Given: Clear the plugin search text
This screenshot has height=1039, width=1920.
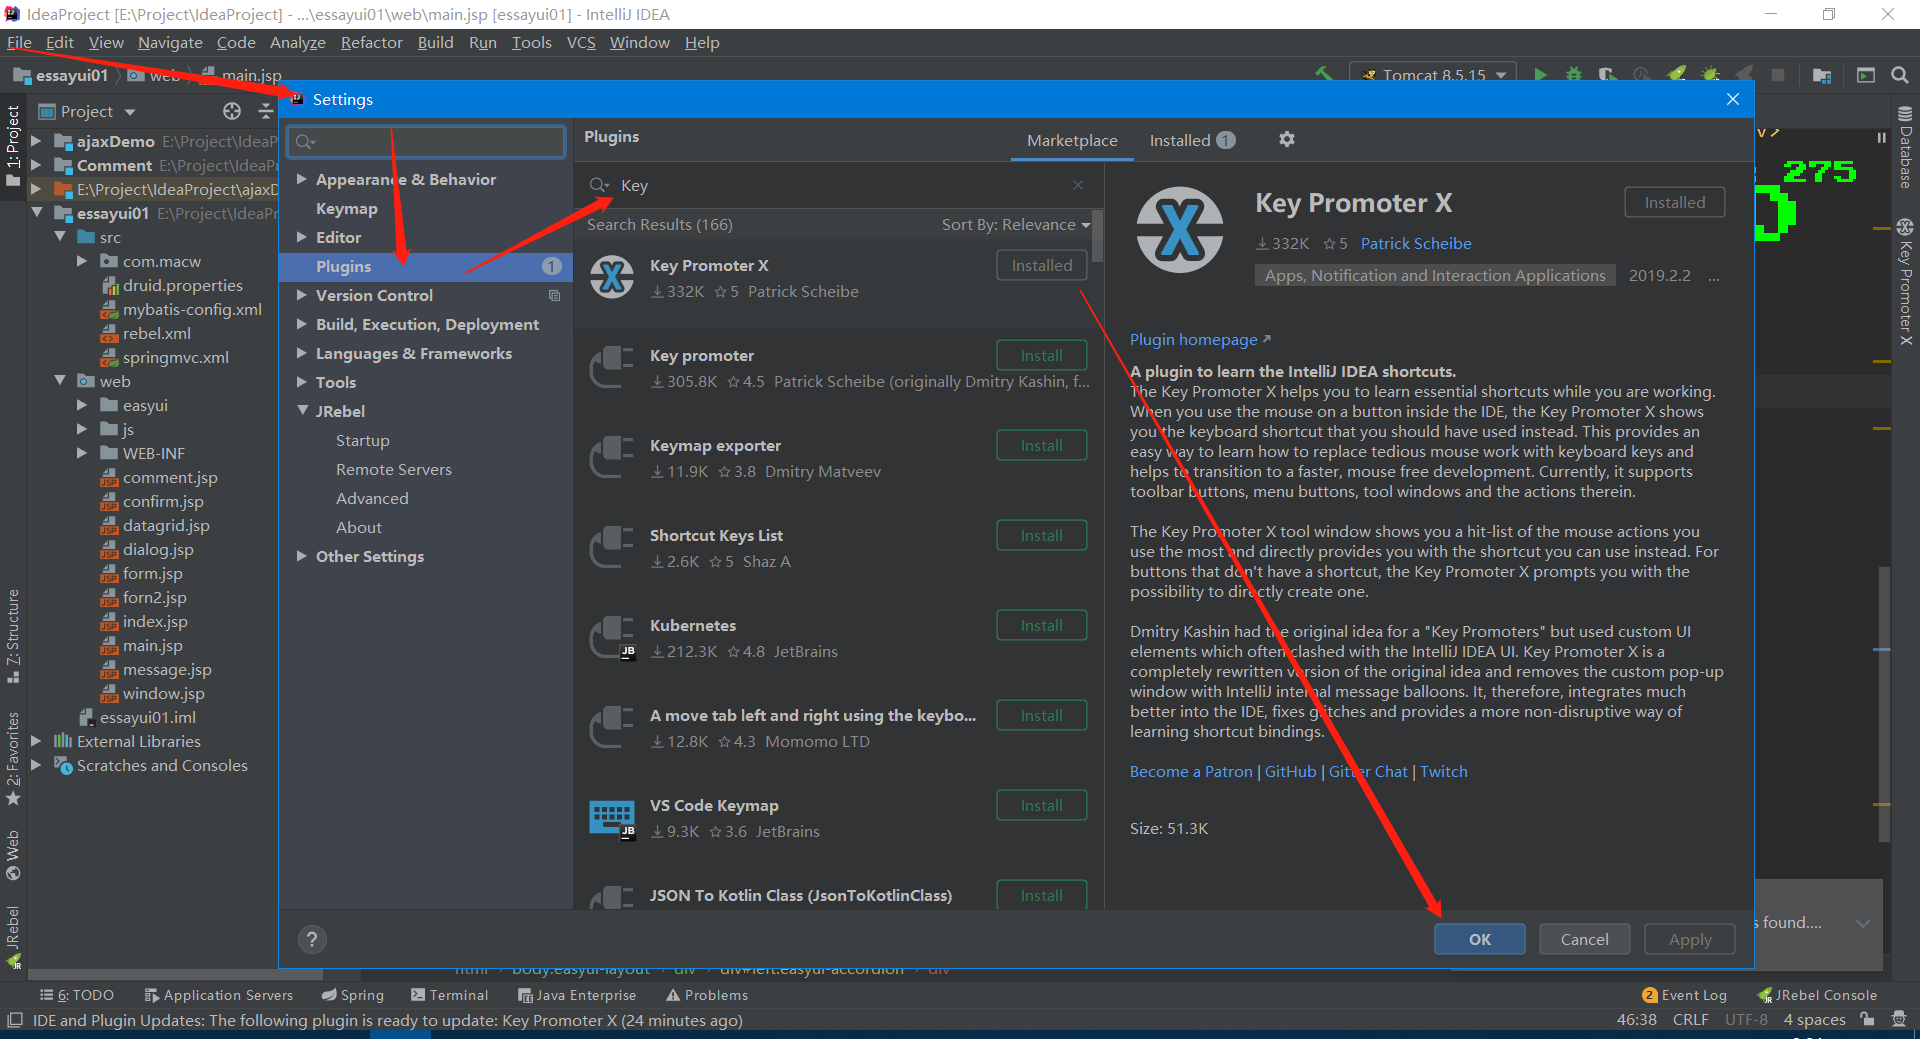Looking at the screenshot, I should (1078, 185).
